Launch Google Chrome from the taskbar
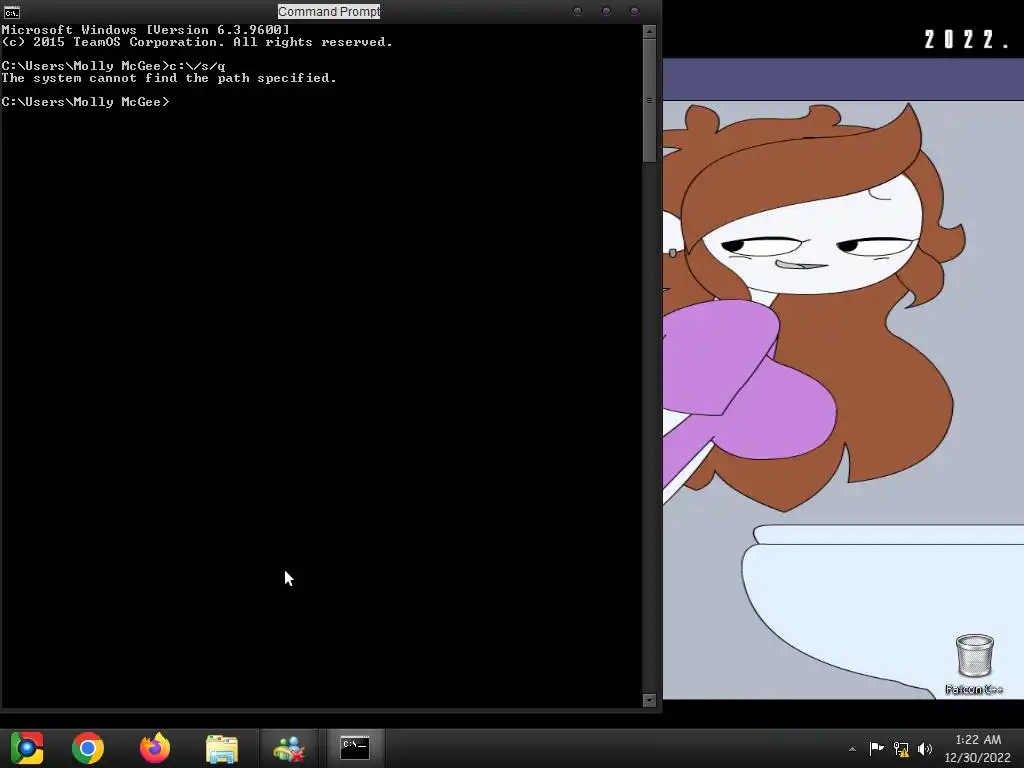The image size is (1024, 768). 88,748
